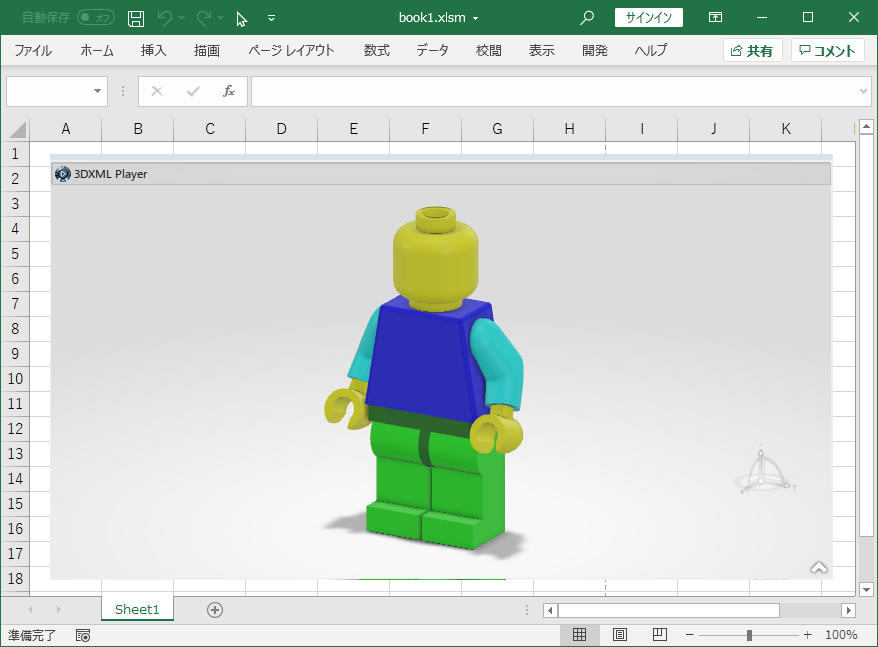The width and height of the screenshot is (878, 647).
Task: Click the 100% zoom level
Action: (x=841, y=635)
